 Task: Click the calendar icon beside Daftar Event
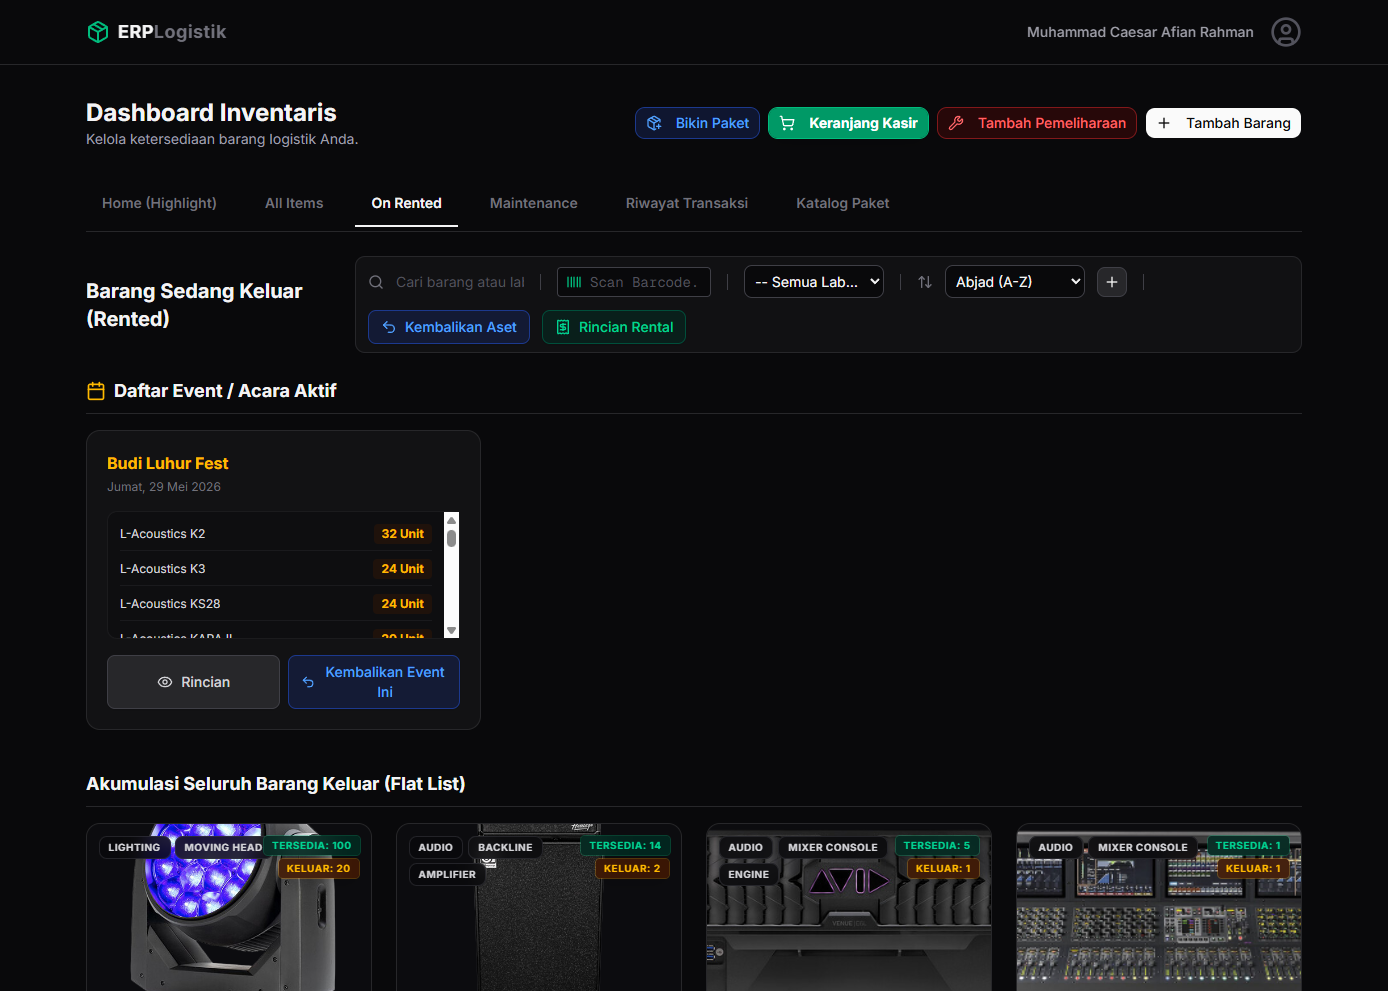pos(96,391)
